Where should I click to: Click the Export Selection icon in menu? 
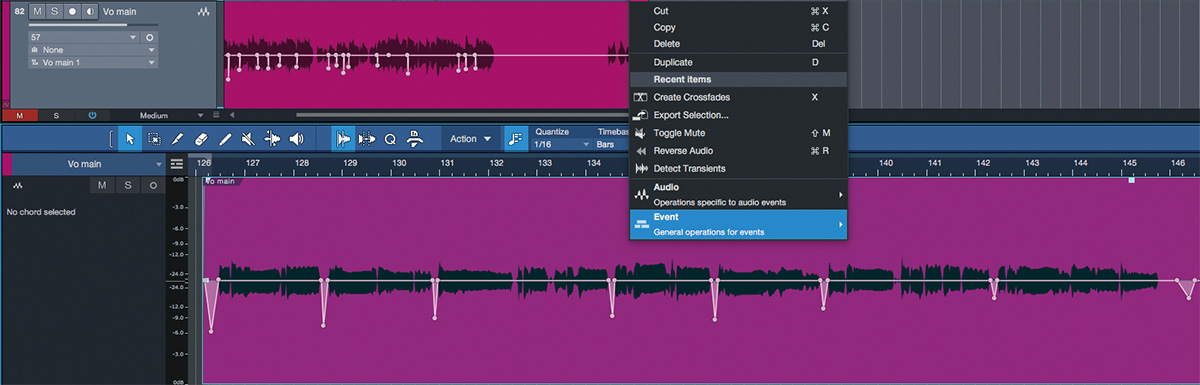[x=641, y=115]
